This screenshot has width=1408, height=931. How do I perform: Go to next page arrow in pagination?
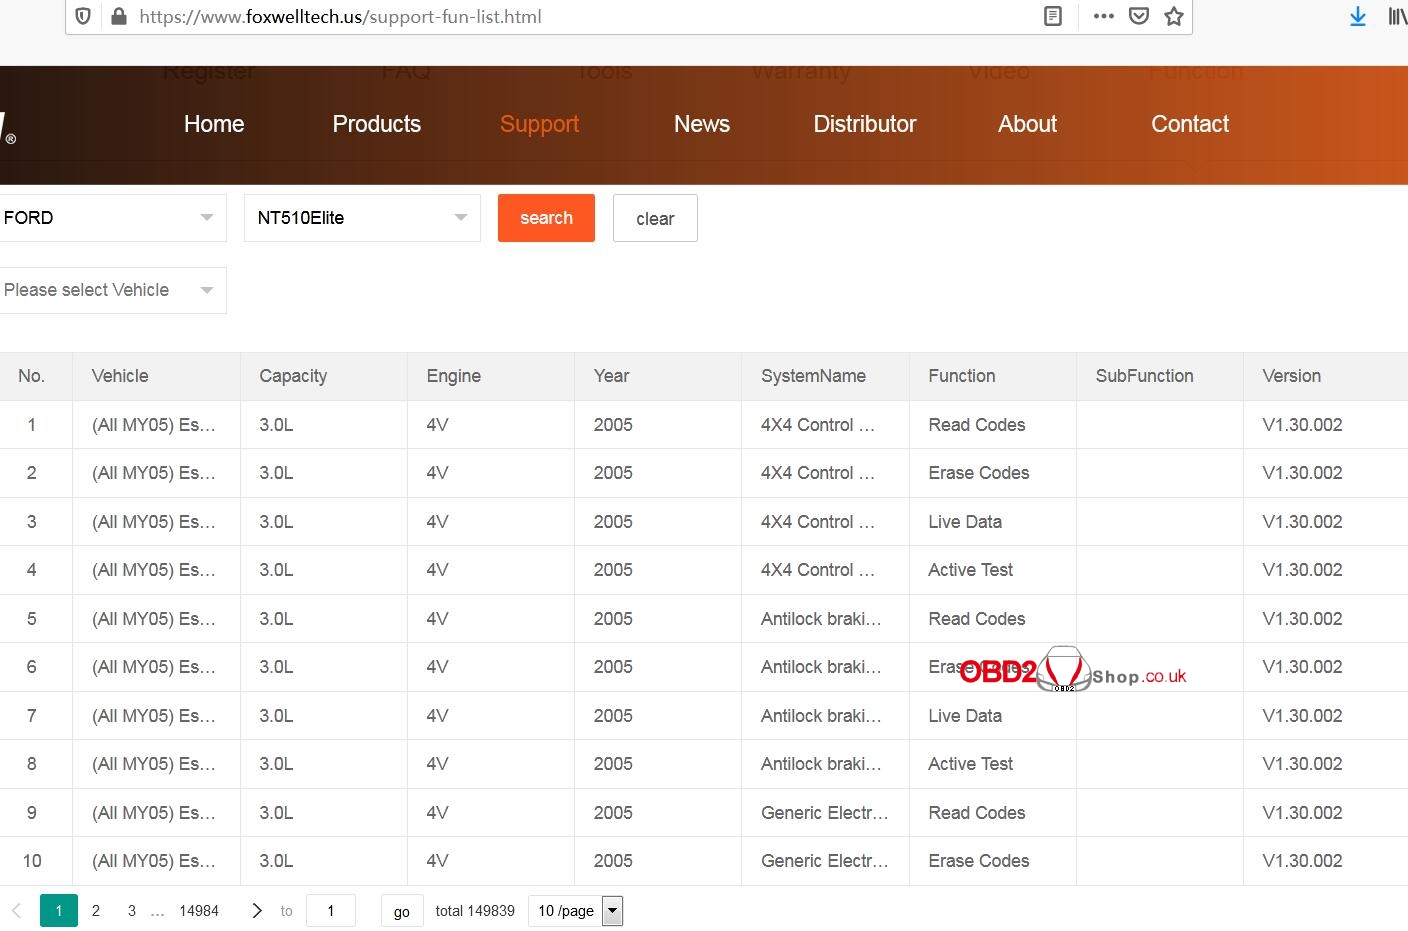257,910
